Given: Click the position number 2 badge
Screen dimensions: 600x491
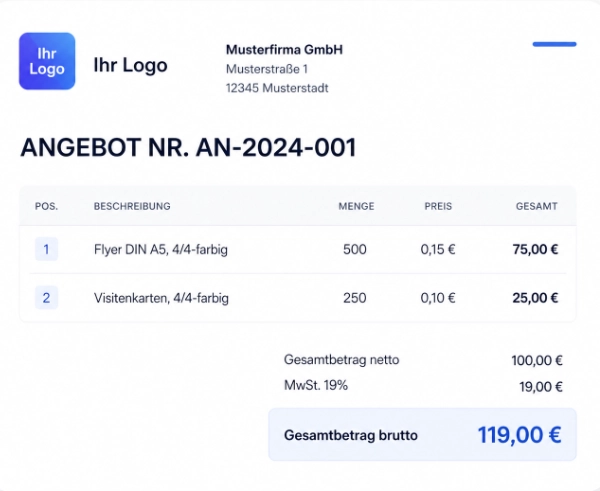Looking at the screenshot, I should [x=46, y=297].
